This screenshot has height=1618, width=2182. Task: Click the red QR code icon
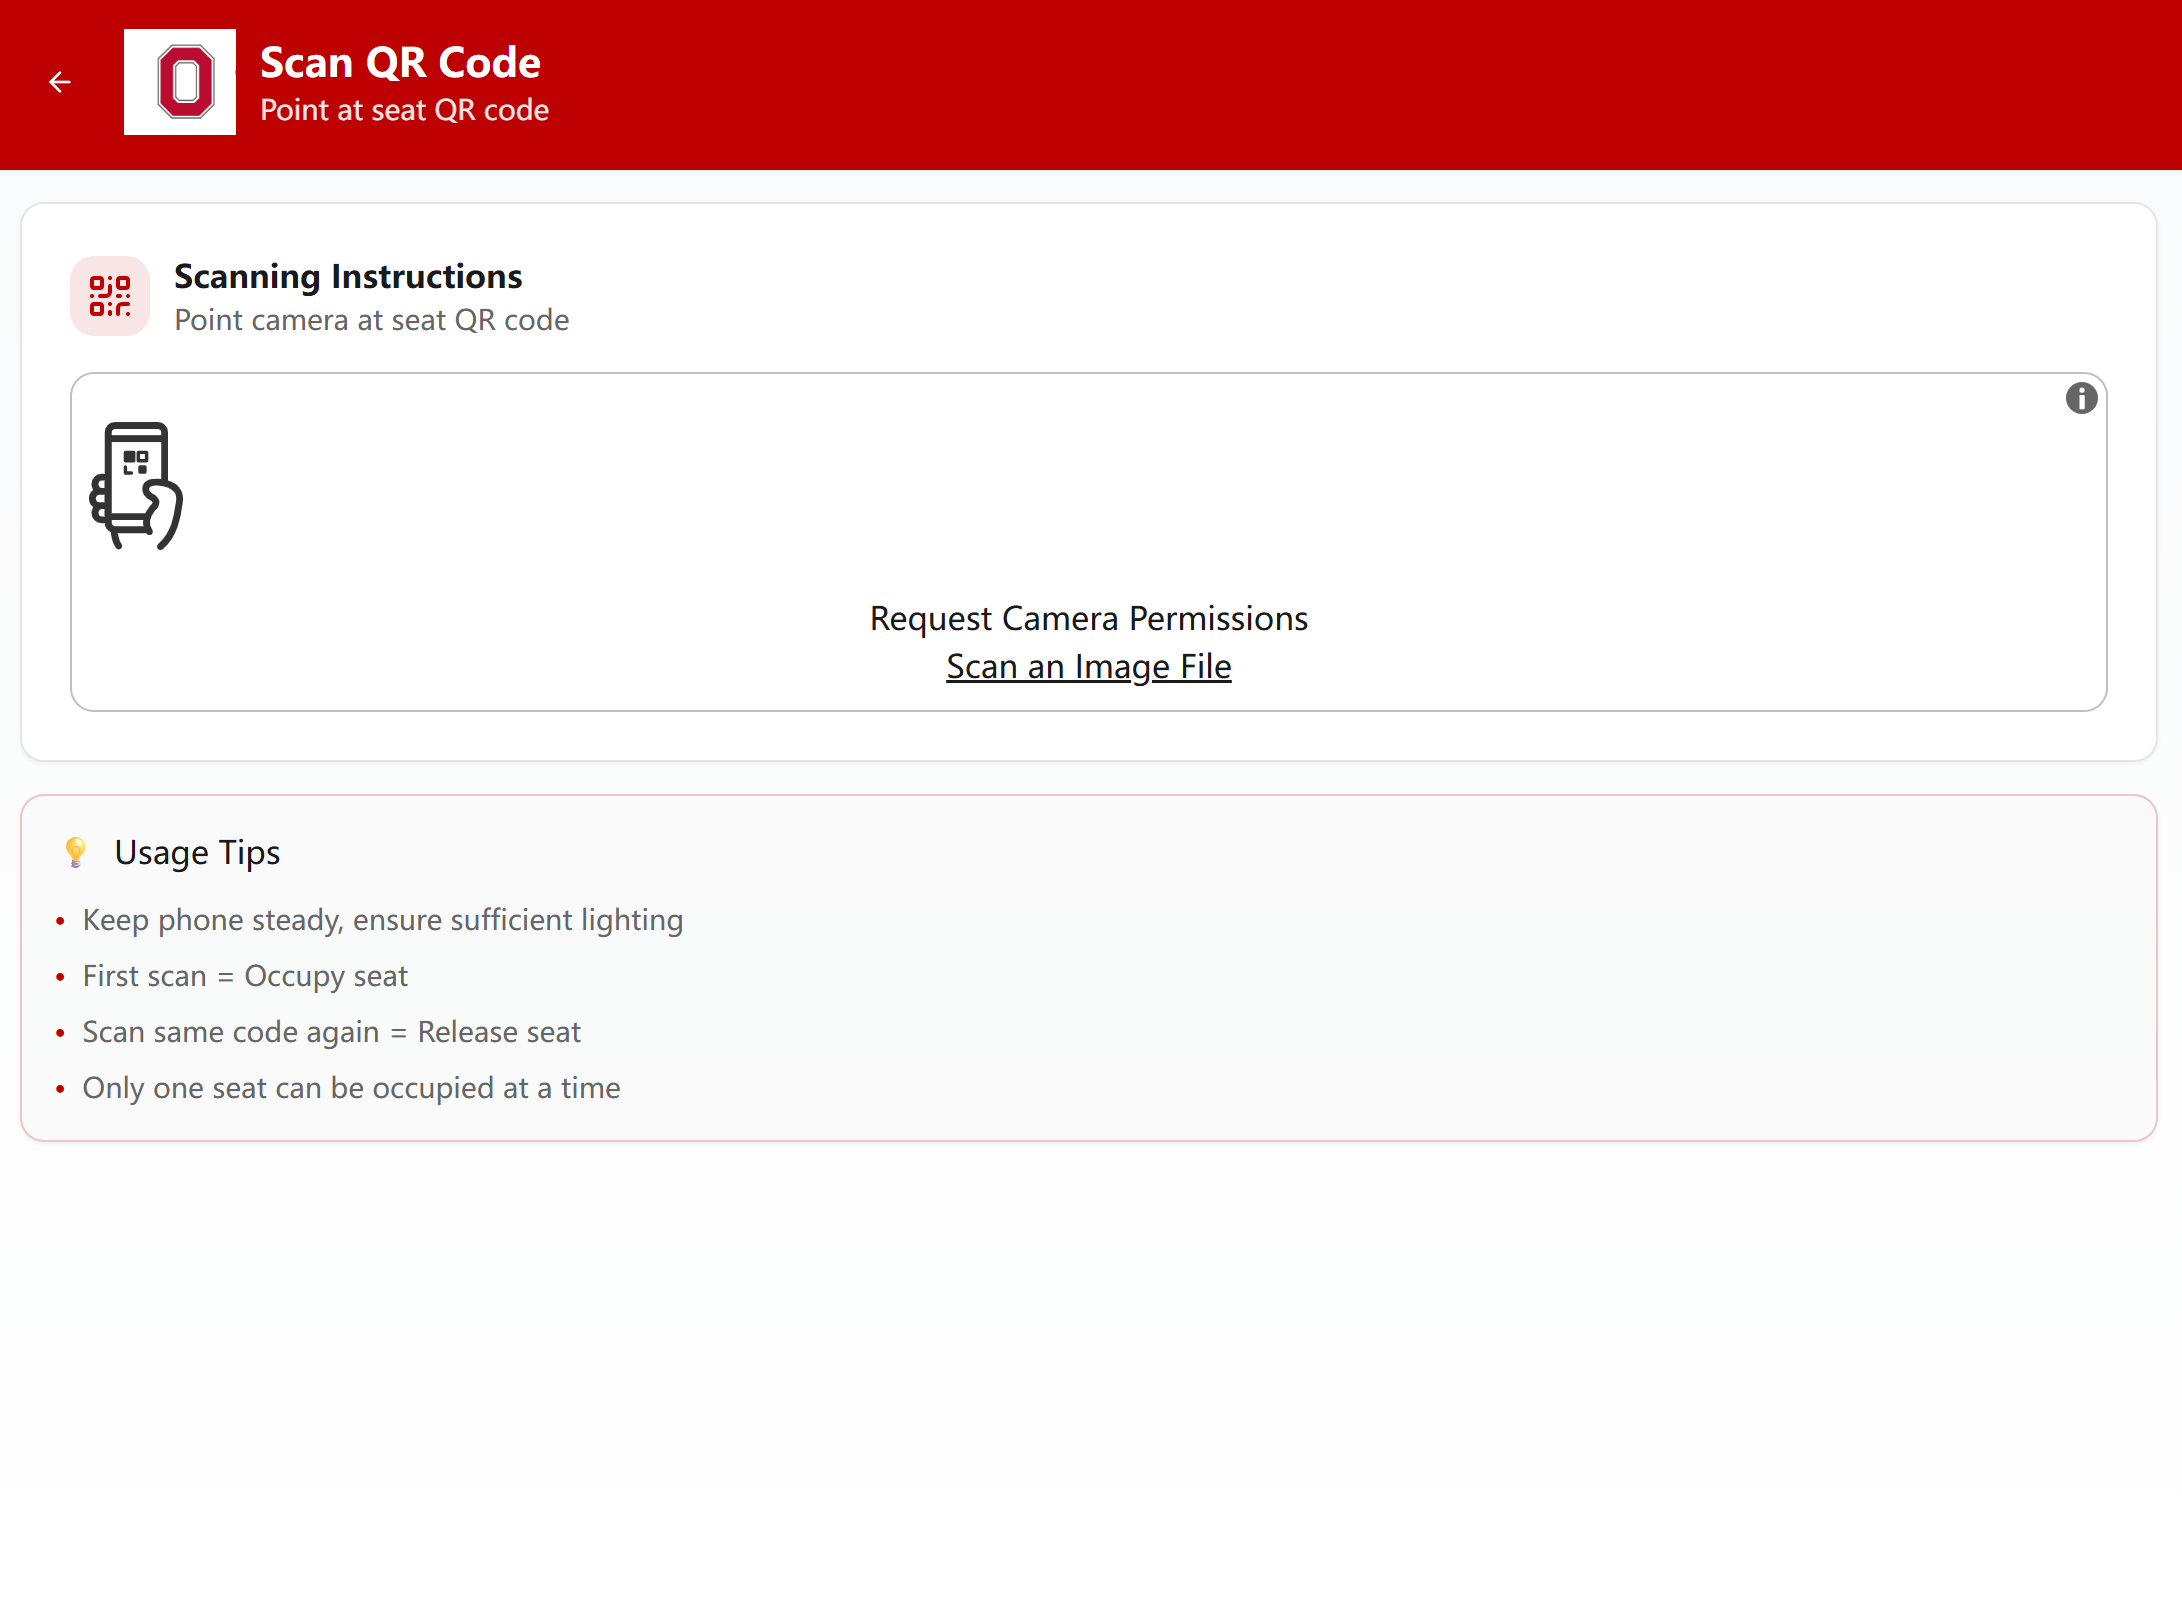point(110,296)
